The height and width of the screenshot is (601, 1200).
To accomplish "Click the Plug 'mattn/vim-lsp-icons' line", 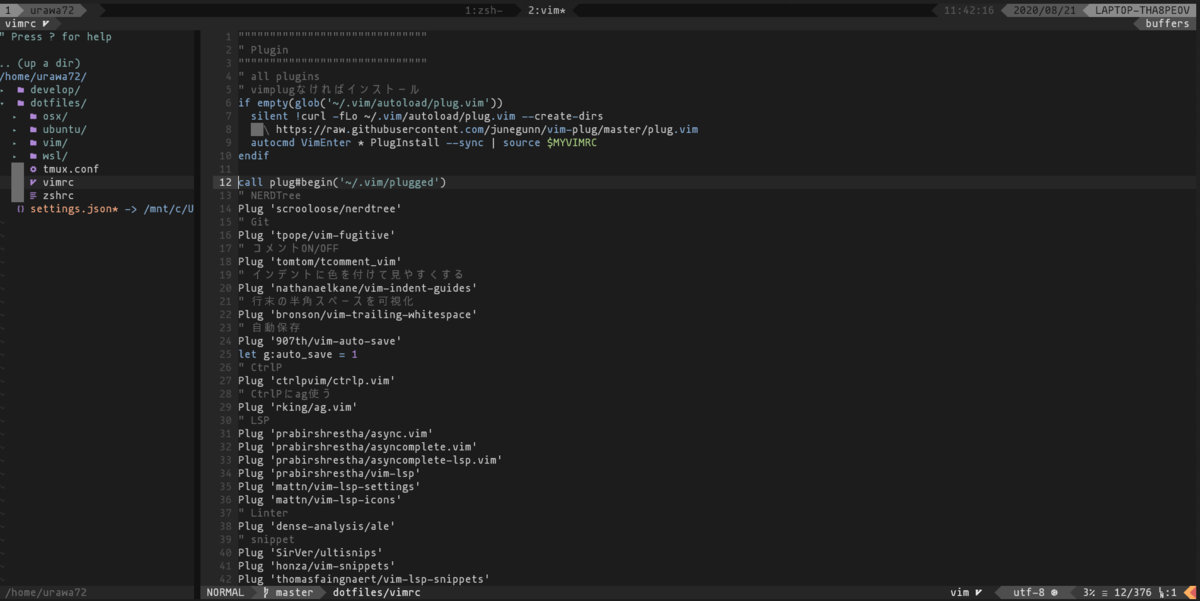I will pos(319,500).
